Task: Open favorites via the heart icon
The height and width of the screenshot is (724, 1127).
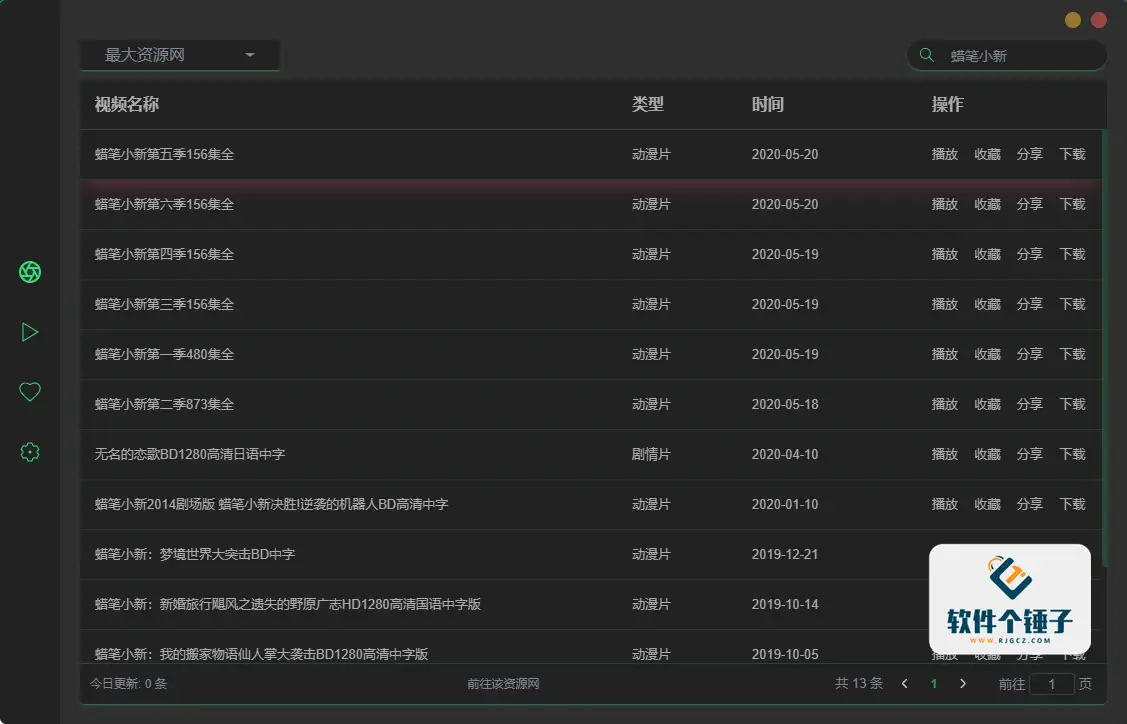Action: (30, 391)
